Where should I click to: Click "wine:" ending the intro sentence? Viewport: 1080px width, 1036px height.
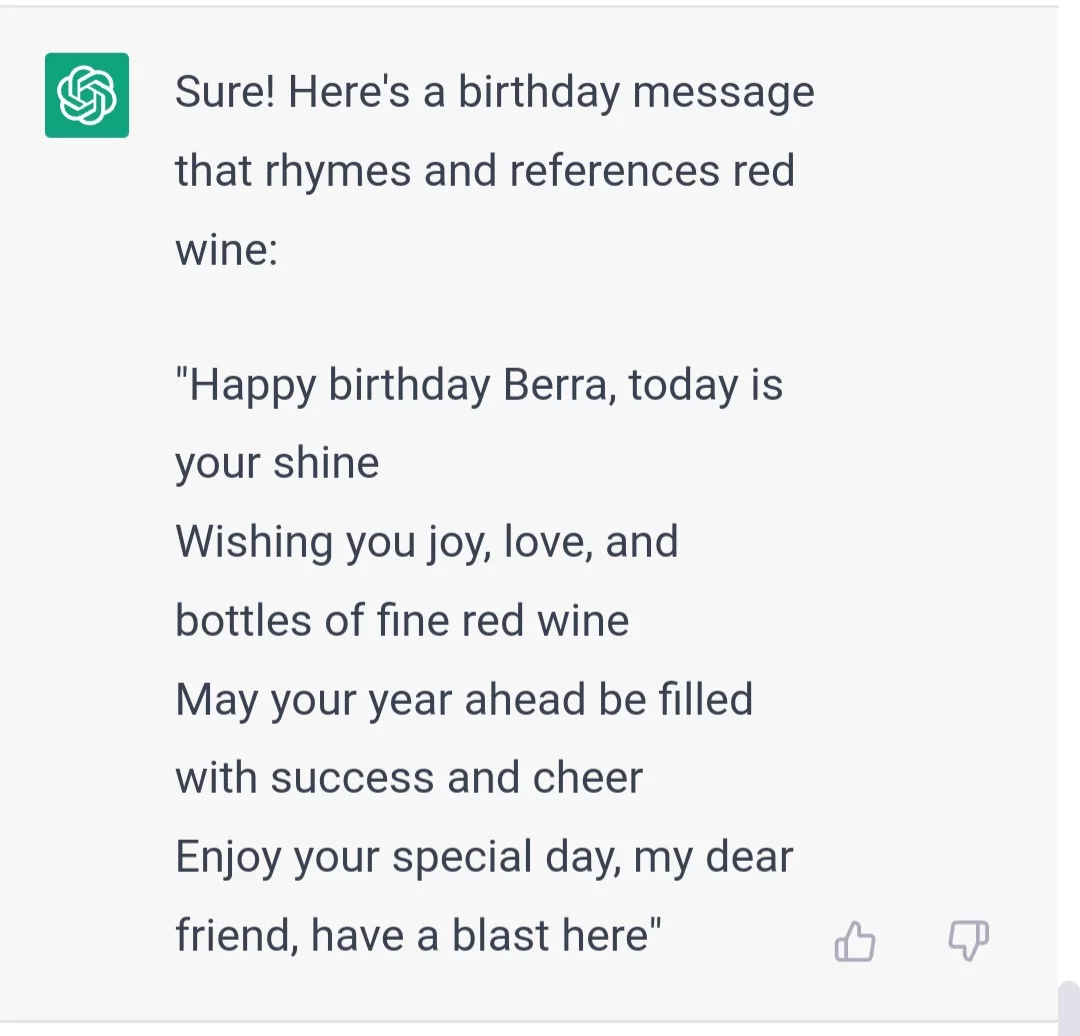click(226, 249)
